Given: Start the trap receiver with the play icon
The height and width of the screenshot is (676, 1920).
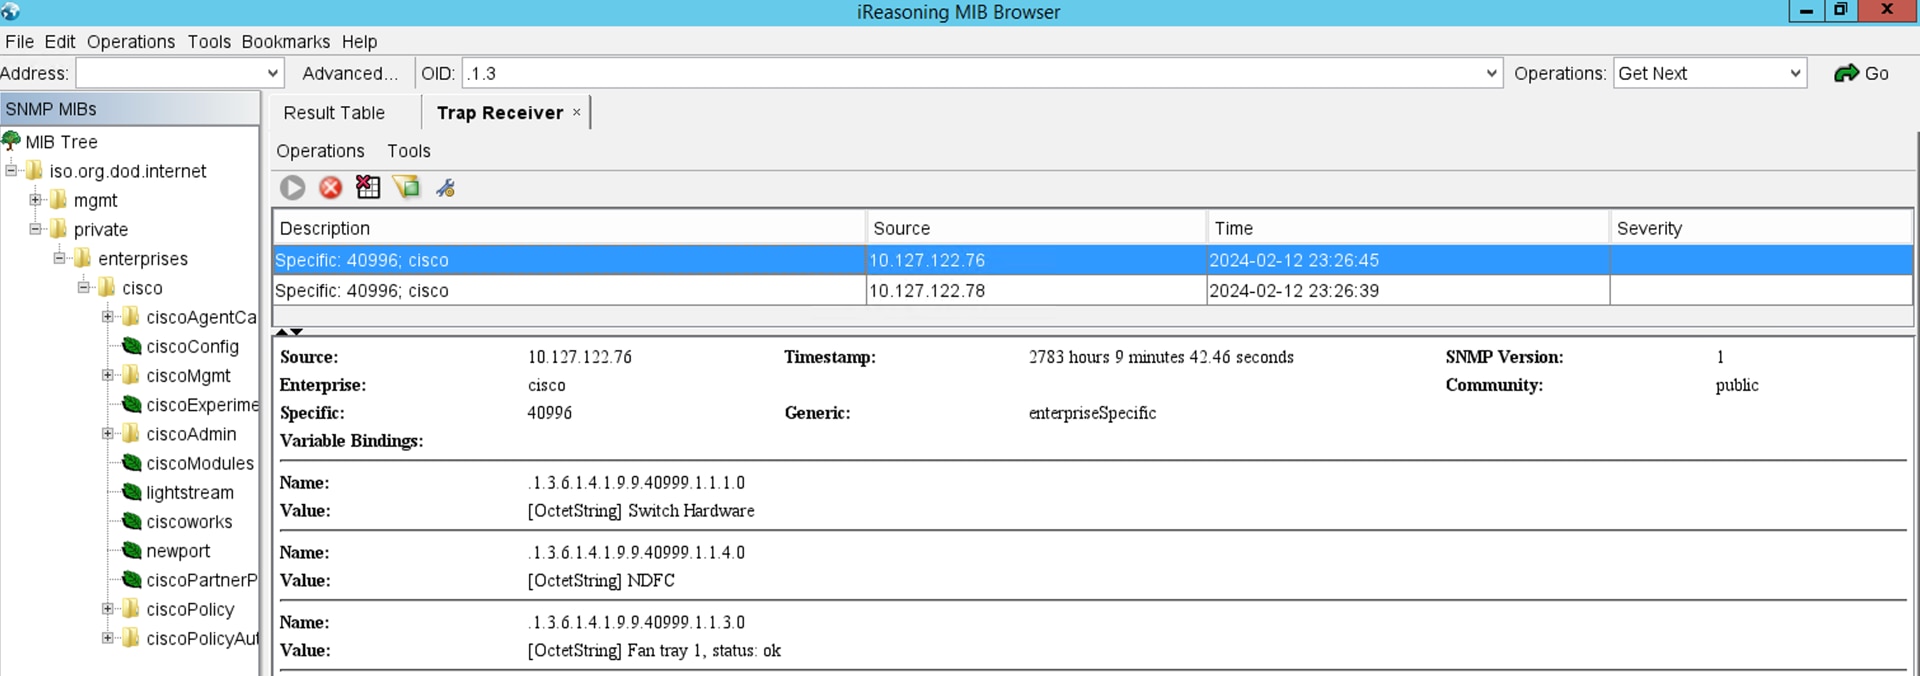Looking at the screenshot, I should tap(292, 187).
